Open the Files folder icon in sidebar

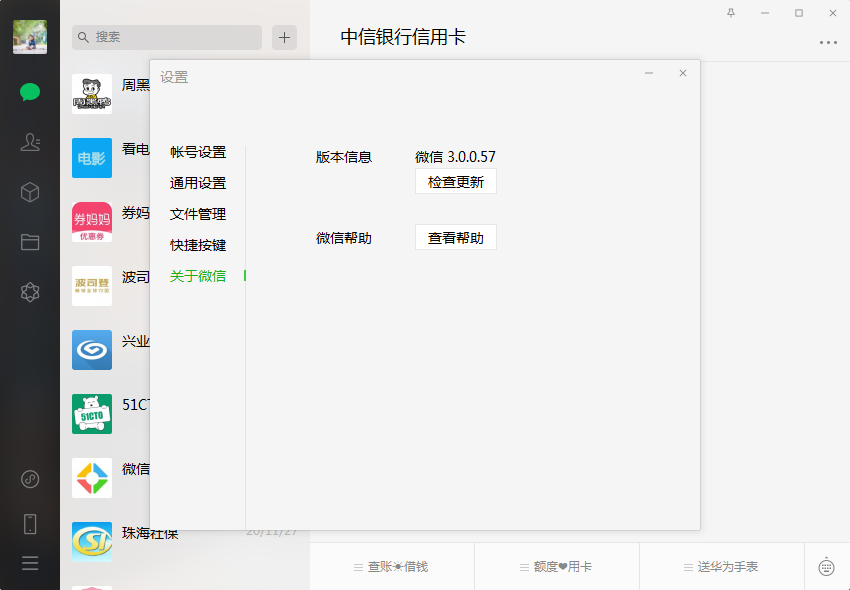30,242
